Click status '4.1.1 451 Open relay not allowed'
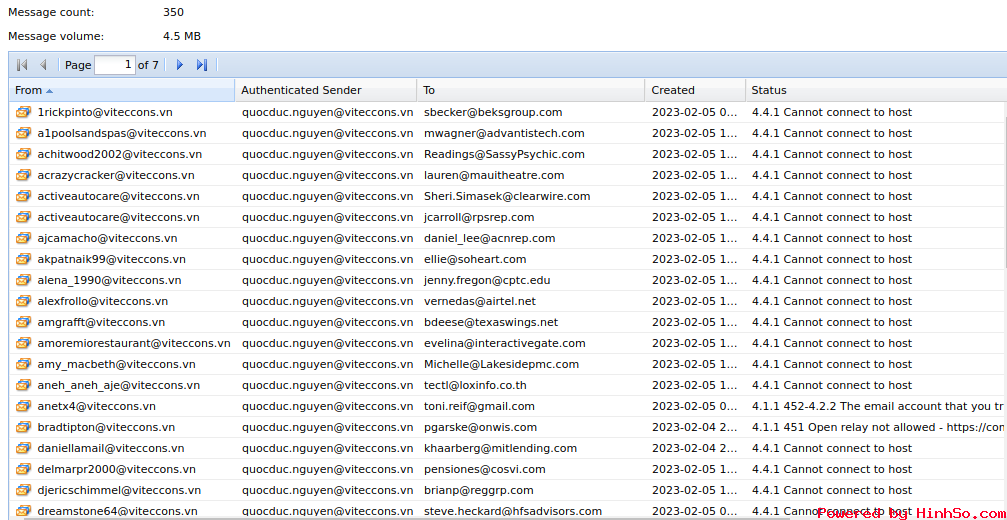The image size is (1007, 520). coord(879,428)
